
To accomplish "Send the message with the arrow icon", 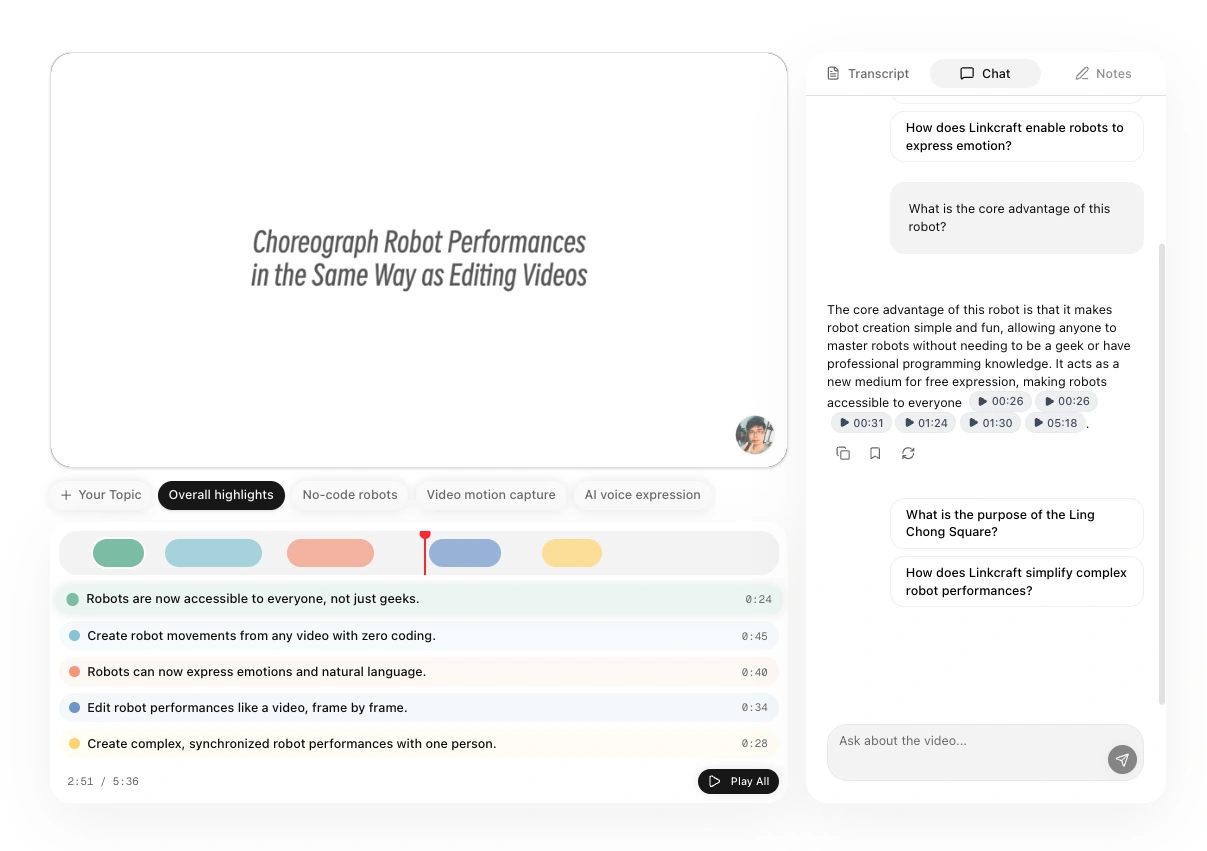I will click(1122, 760).
